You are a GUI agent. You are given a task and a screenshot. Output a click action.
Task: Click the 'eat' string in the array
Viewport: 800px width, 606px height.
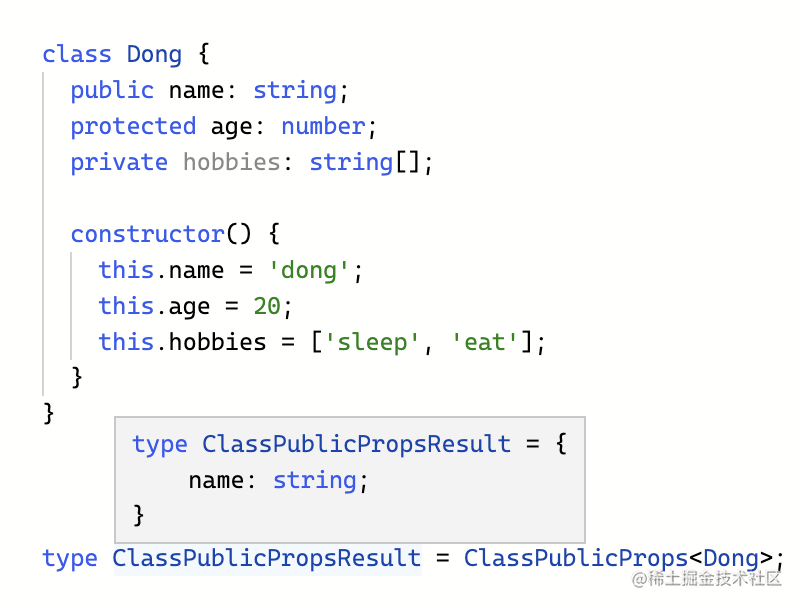[x=485, y=342]
